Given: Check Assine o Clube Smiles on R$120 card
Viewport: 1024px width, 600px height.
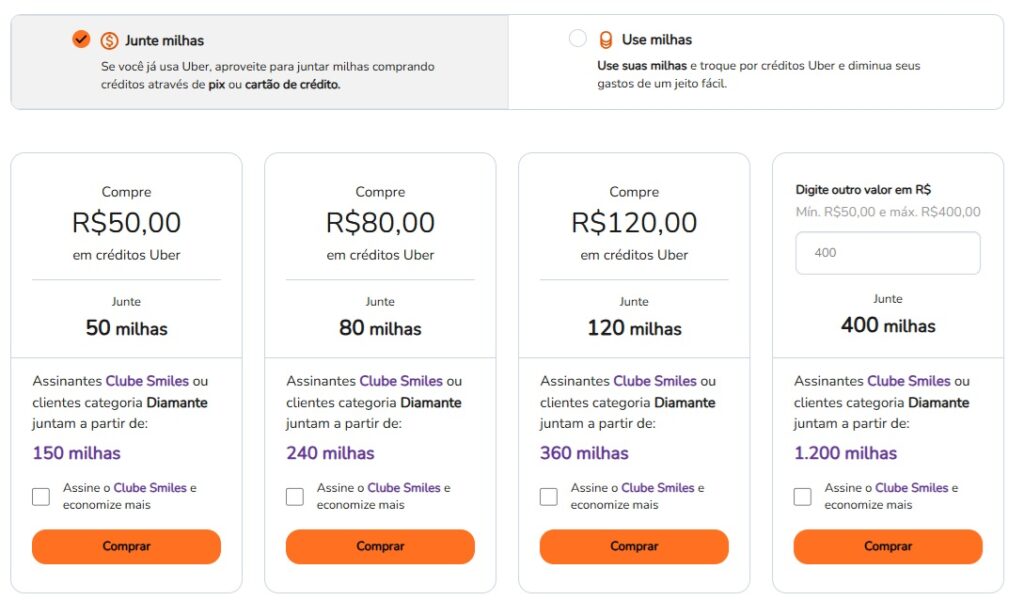Looking at the screenshot, I should click(x=549, y=496).
